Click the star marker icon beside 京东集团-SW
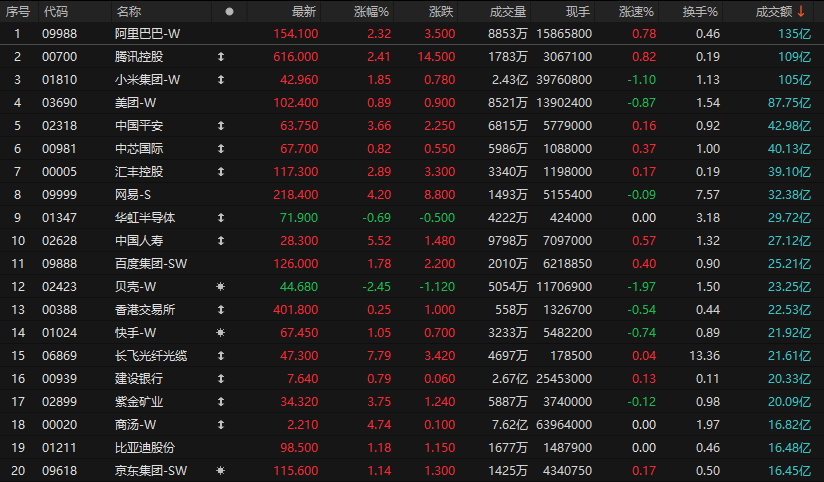Viewport: 824px width, 482px height. click(221, 470)
